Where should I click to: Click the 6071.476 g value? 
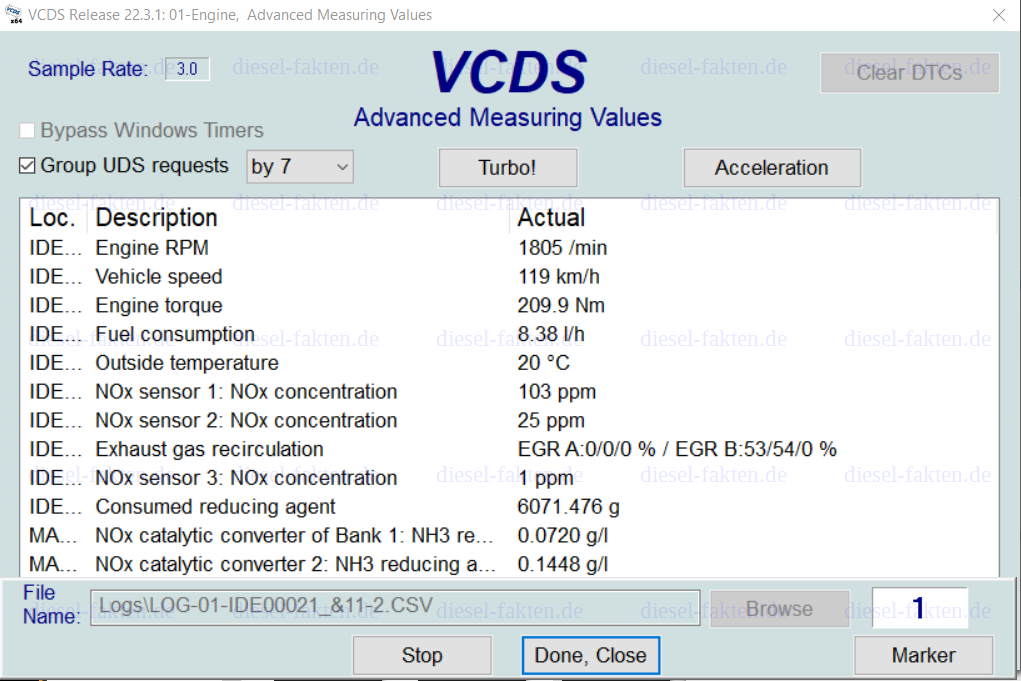point(568,507)
